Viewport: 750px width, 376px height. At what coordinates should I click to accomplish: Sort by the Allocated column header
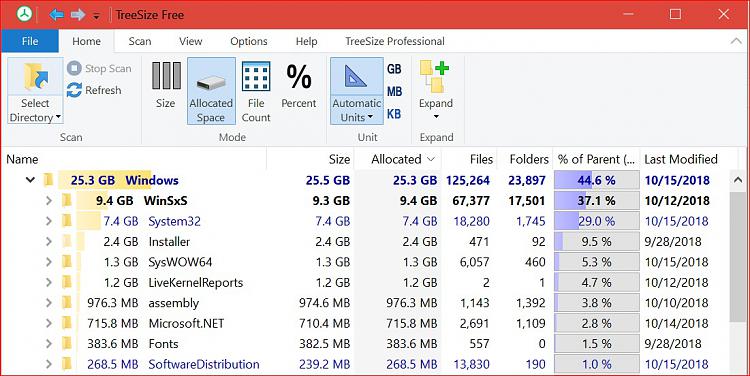[398, 159]
